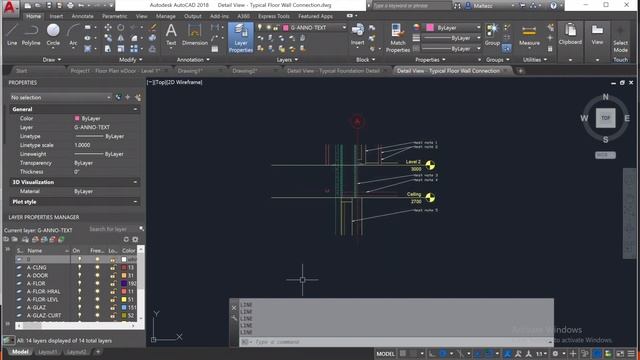Open the Manage ribbon tab

click(x=166, y=16)
